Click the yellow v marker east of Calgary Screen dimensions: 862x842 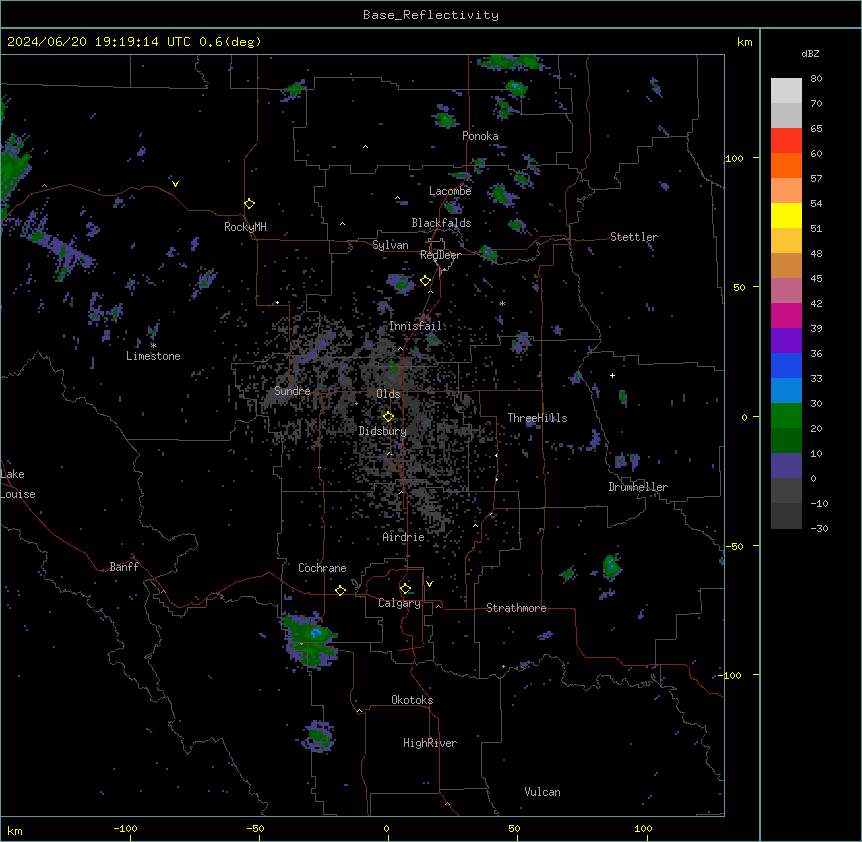(429, 584)
